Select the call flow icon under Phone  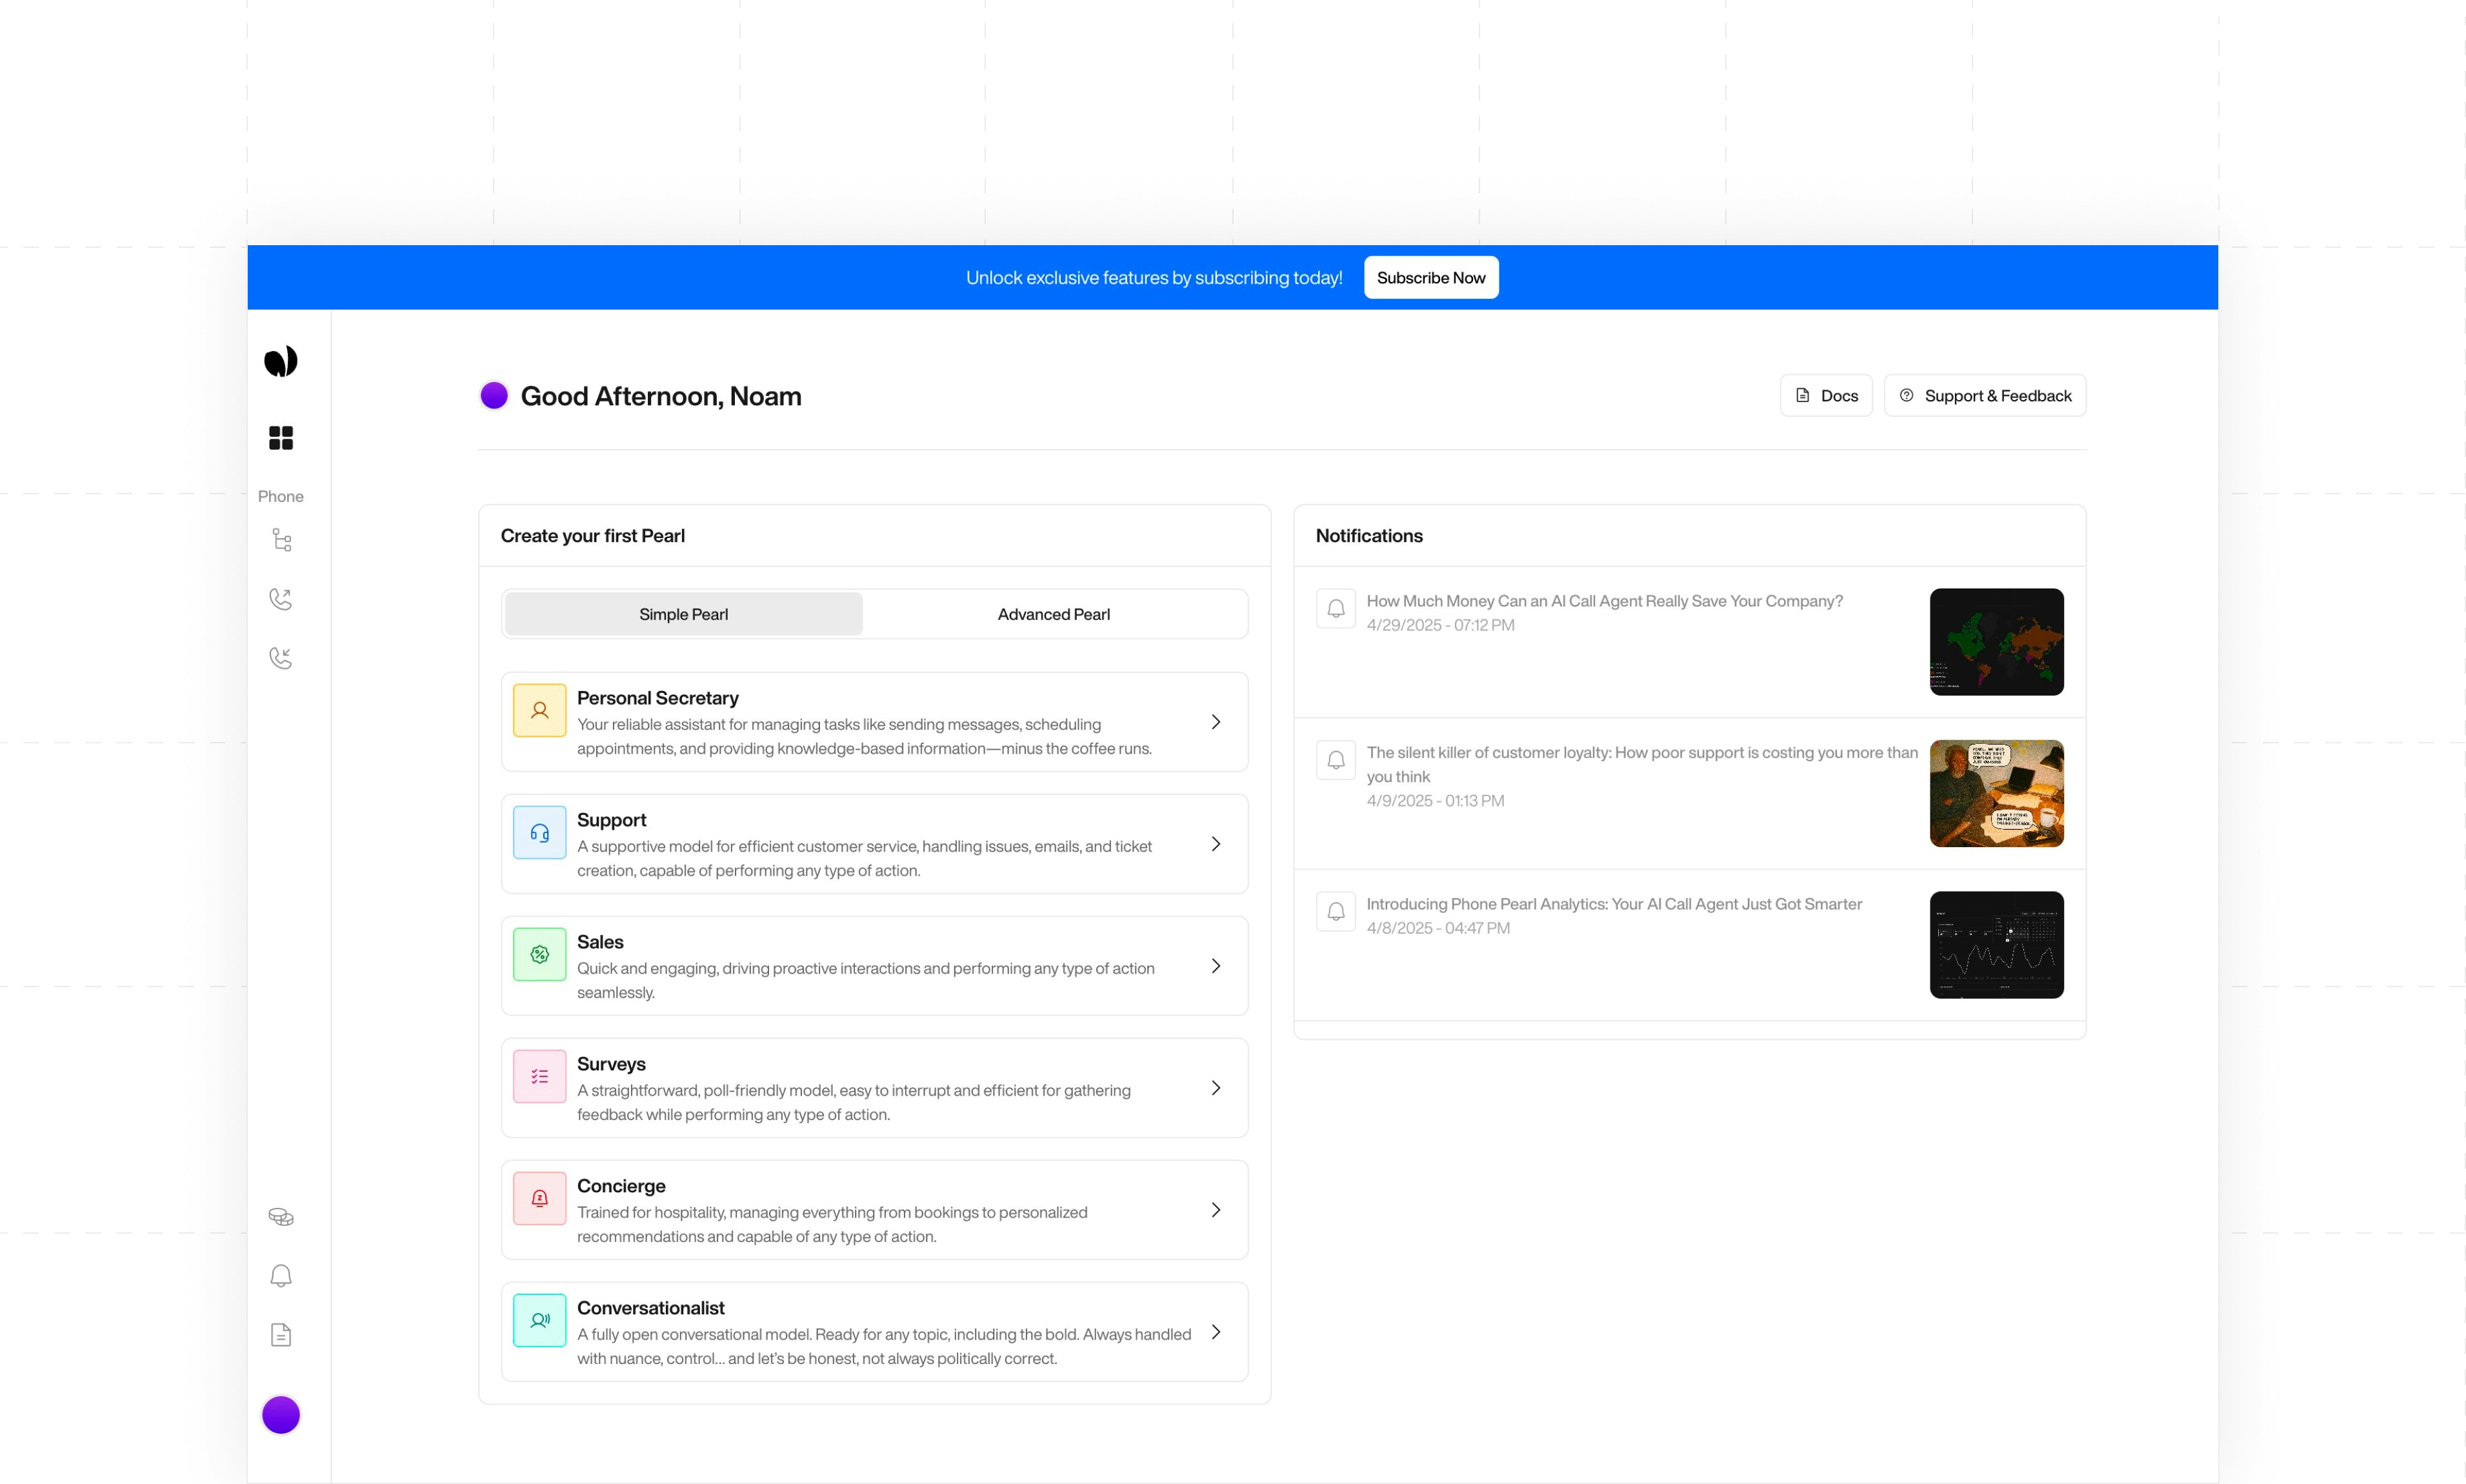tap(280, 539)
